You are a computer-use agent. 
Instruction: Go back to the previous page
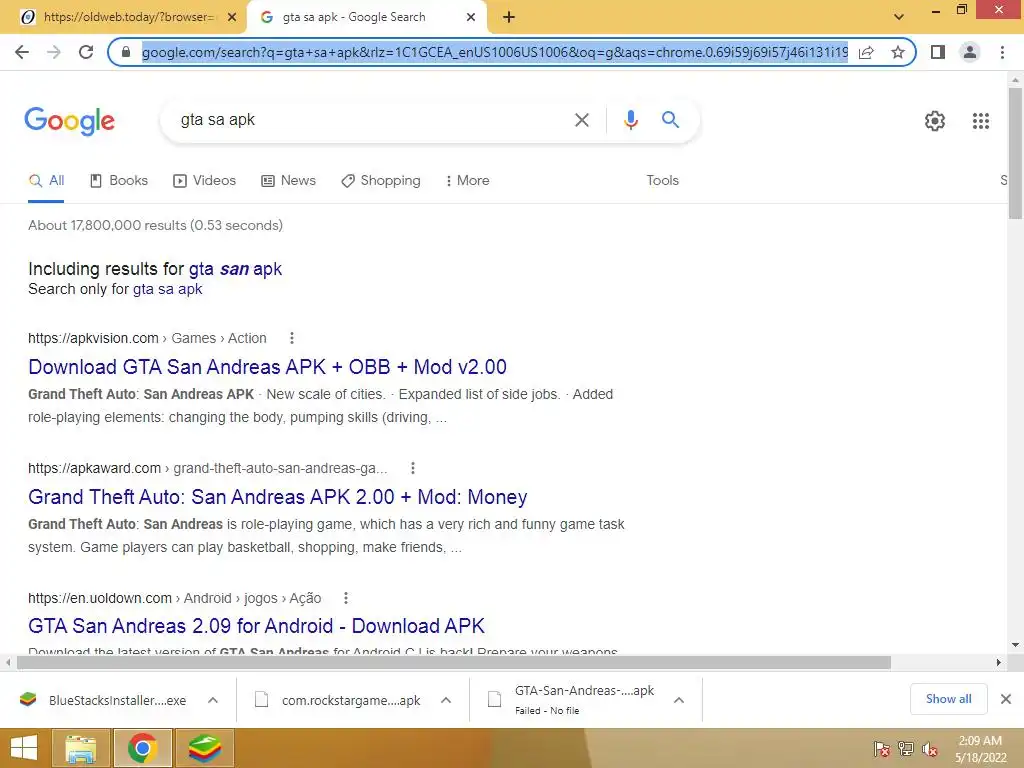(22, 52)
